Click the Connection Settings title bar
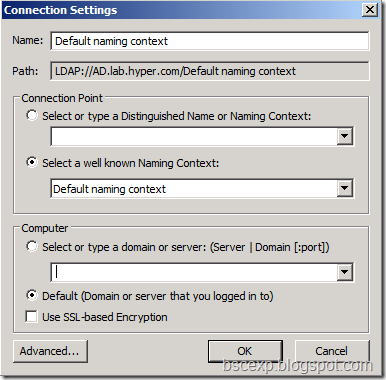The height and width of the screenshot is (380, 386). 182,10
